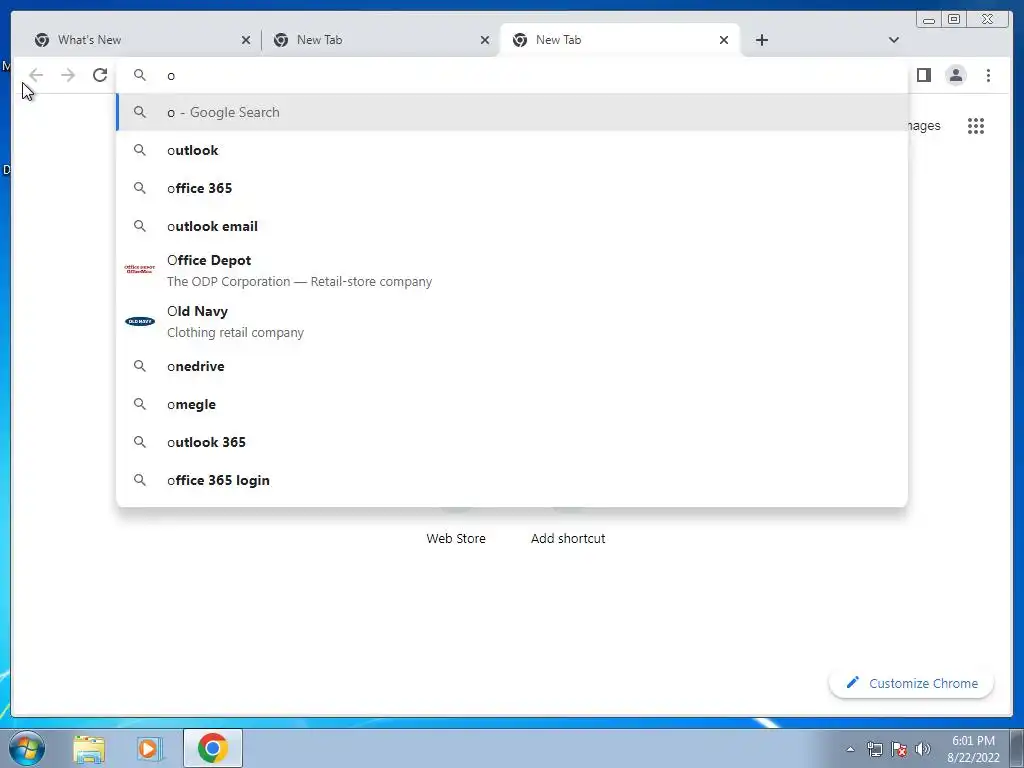Image resolution: width=1024 pixels, height=768 pixels.
Task: Click the Chrome taskbar icon
Action: coord(212,748)
